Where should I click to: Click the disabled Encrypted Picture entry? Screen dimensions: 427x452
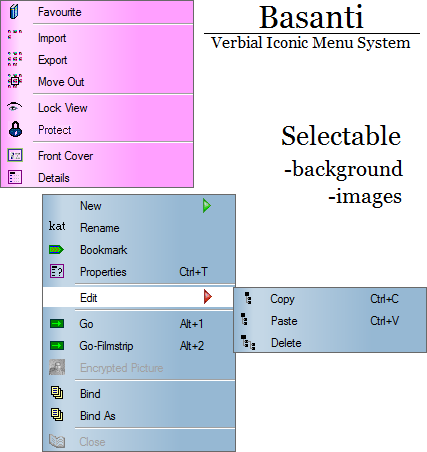coord(139,368)
